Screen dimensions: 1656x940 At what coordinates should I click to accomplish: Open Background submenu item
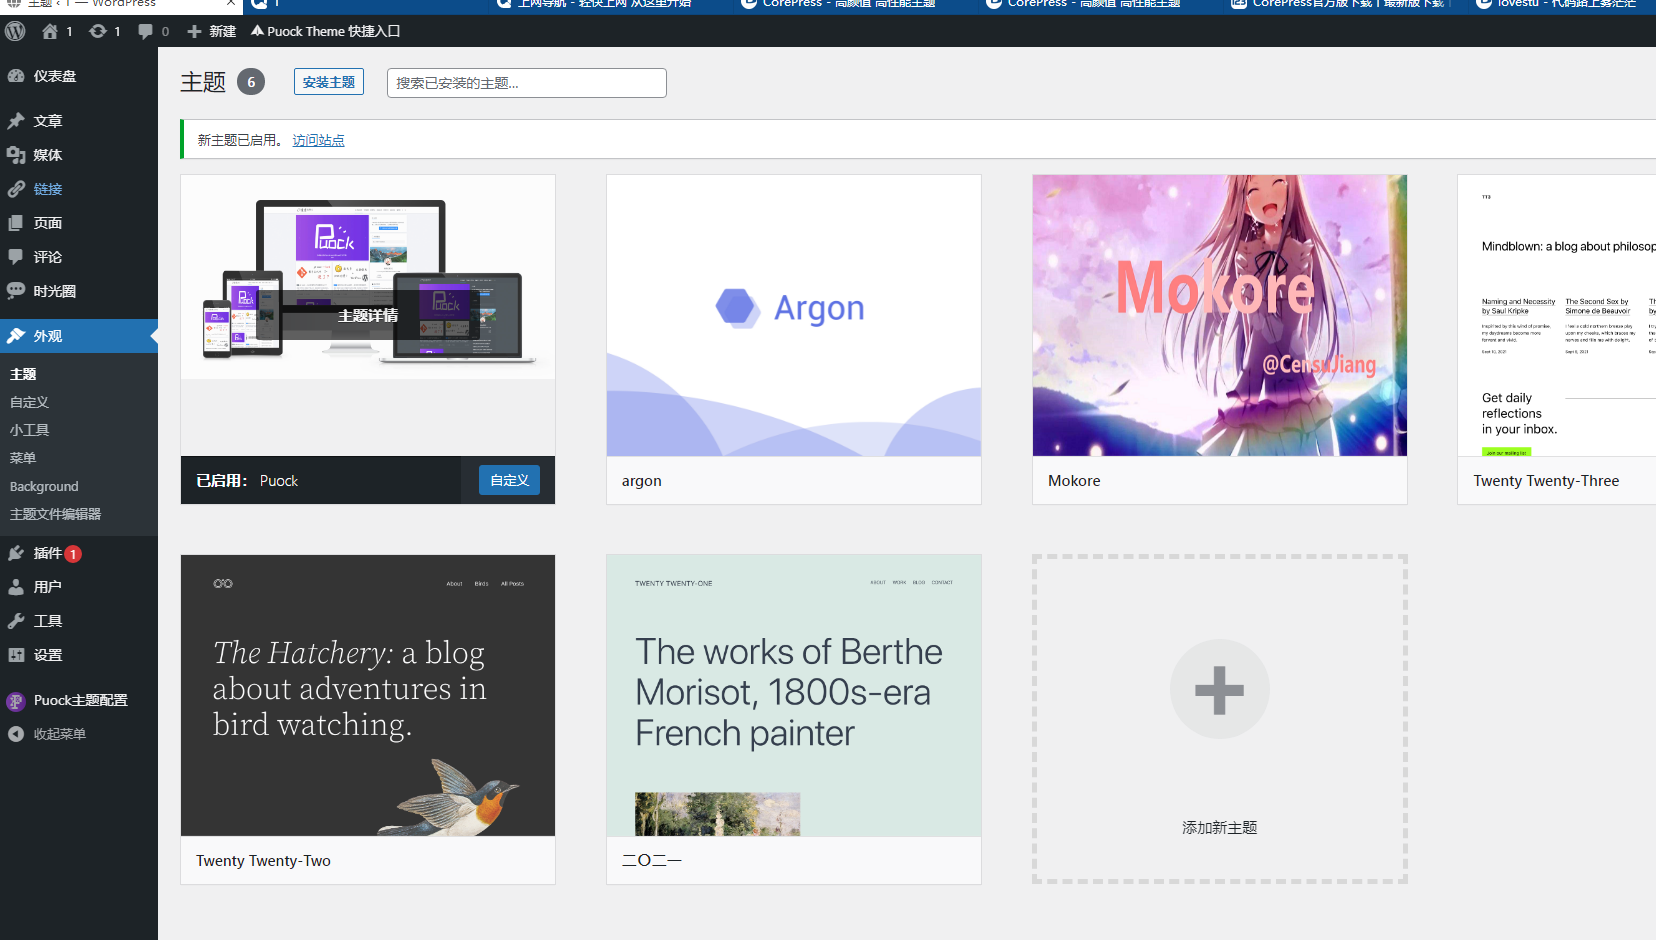click(44, 486)
